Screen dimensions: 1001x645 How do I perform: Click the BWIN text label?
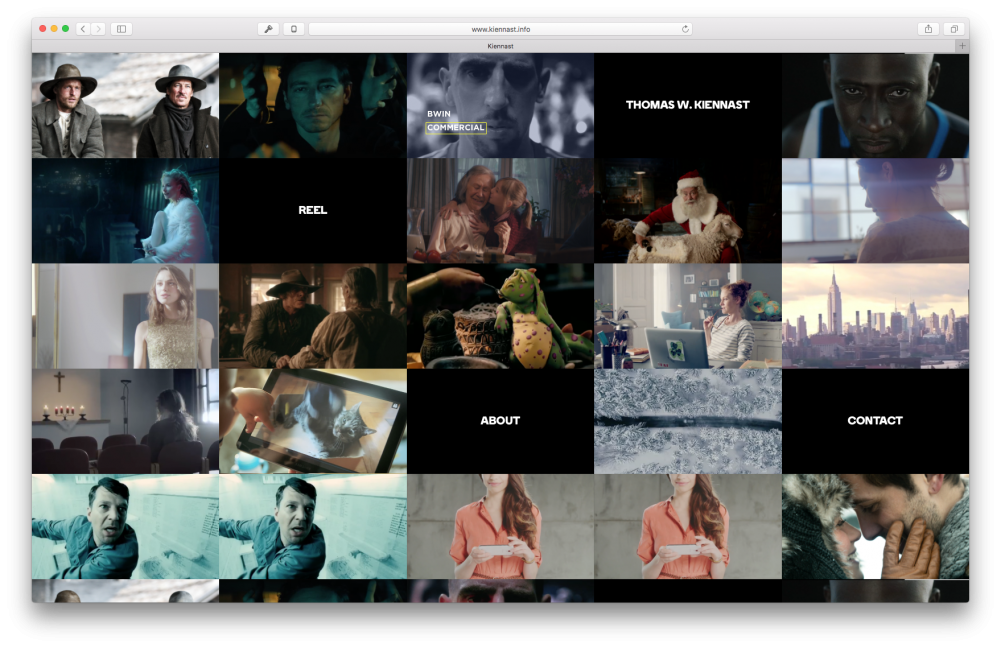click(x=439, y=114)
